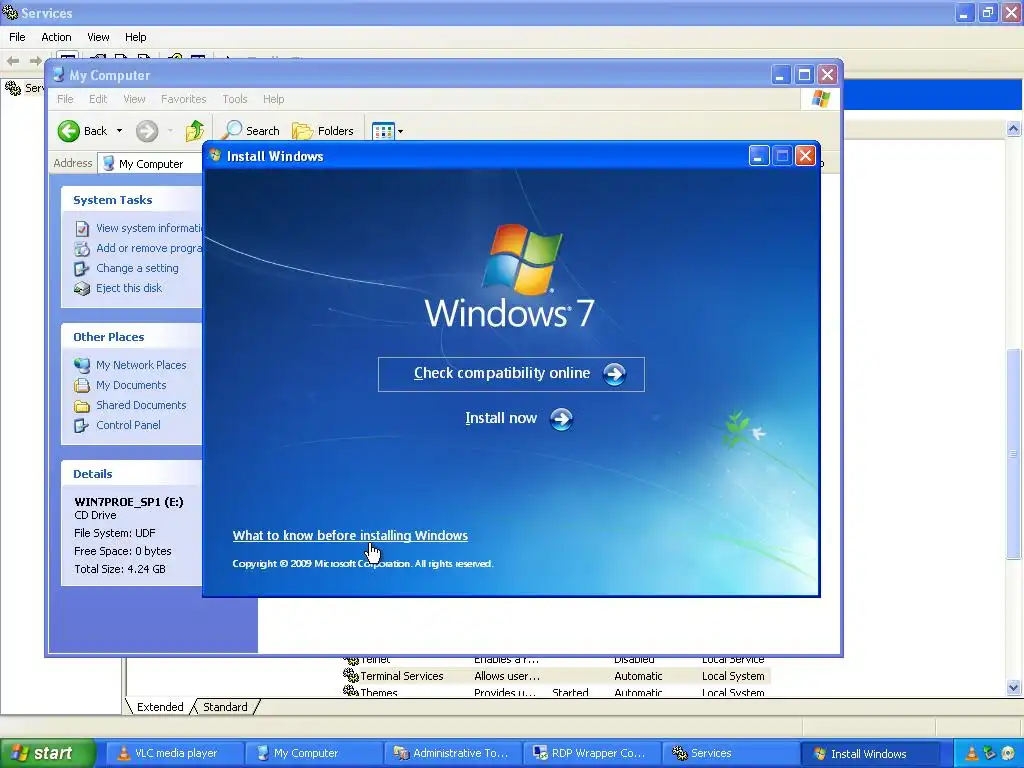
Task: Open My Computer Favorites menu
Action: coord(184,99)
